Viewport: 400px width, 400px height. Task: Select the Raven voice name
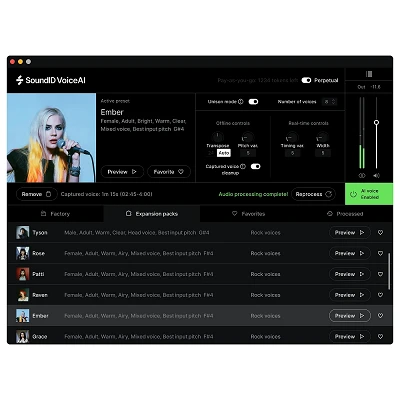click(40, 295)
